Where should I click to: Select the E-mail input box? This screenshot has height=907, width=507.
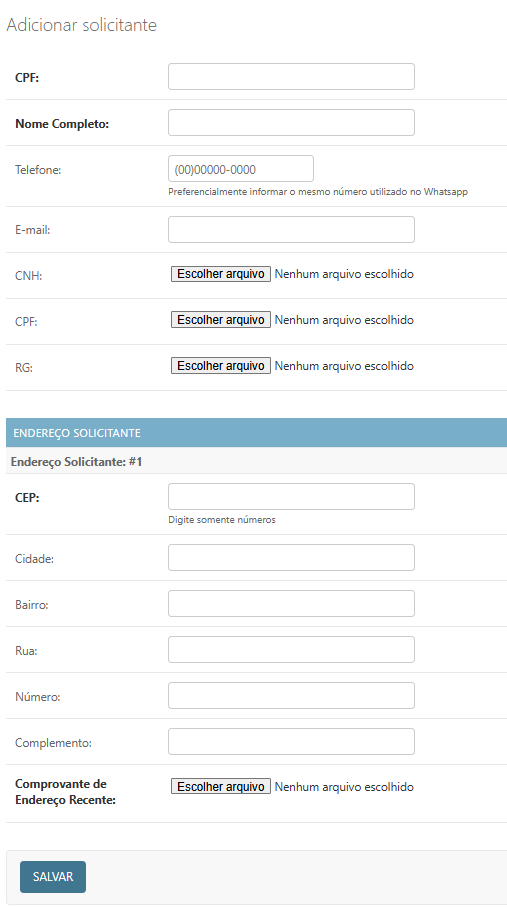click(x=291, y=230)
